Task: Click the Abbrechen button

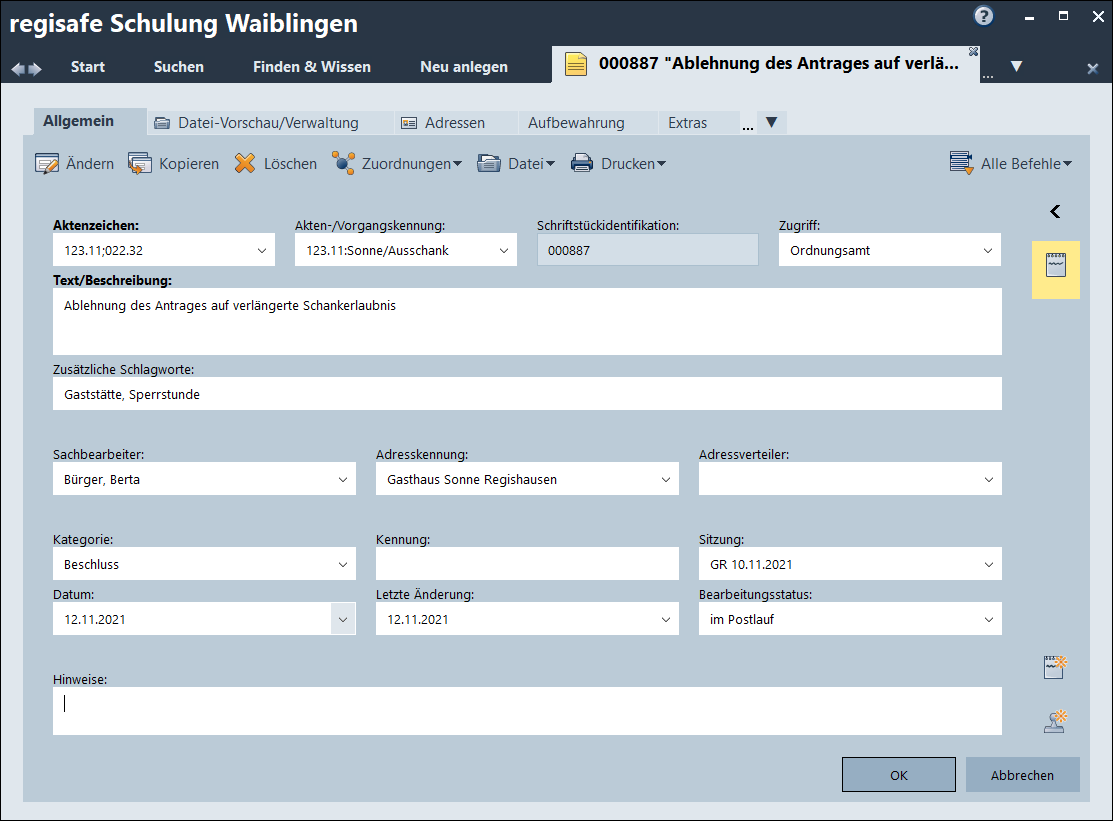Action: pos(1022,775)
